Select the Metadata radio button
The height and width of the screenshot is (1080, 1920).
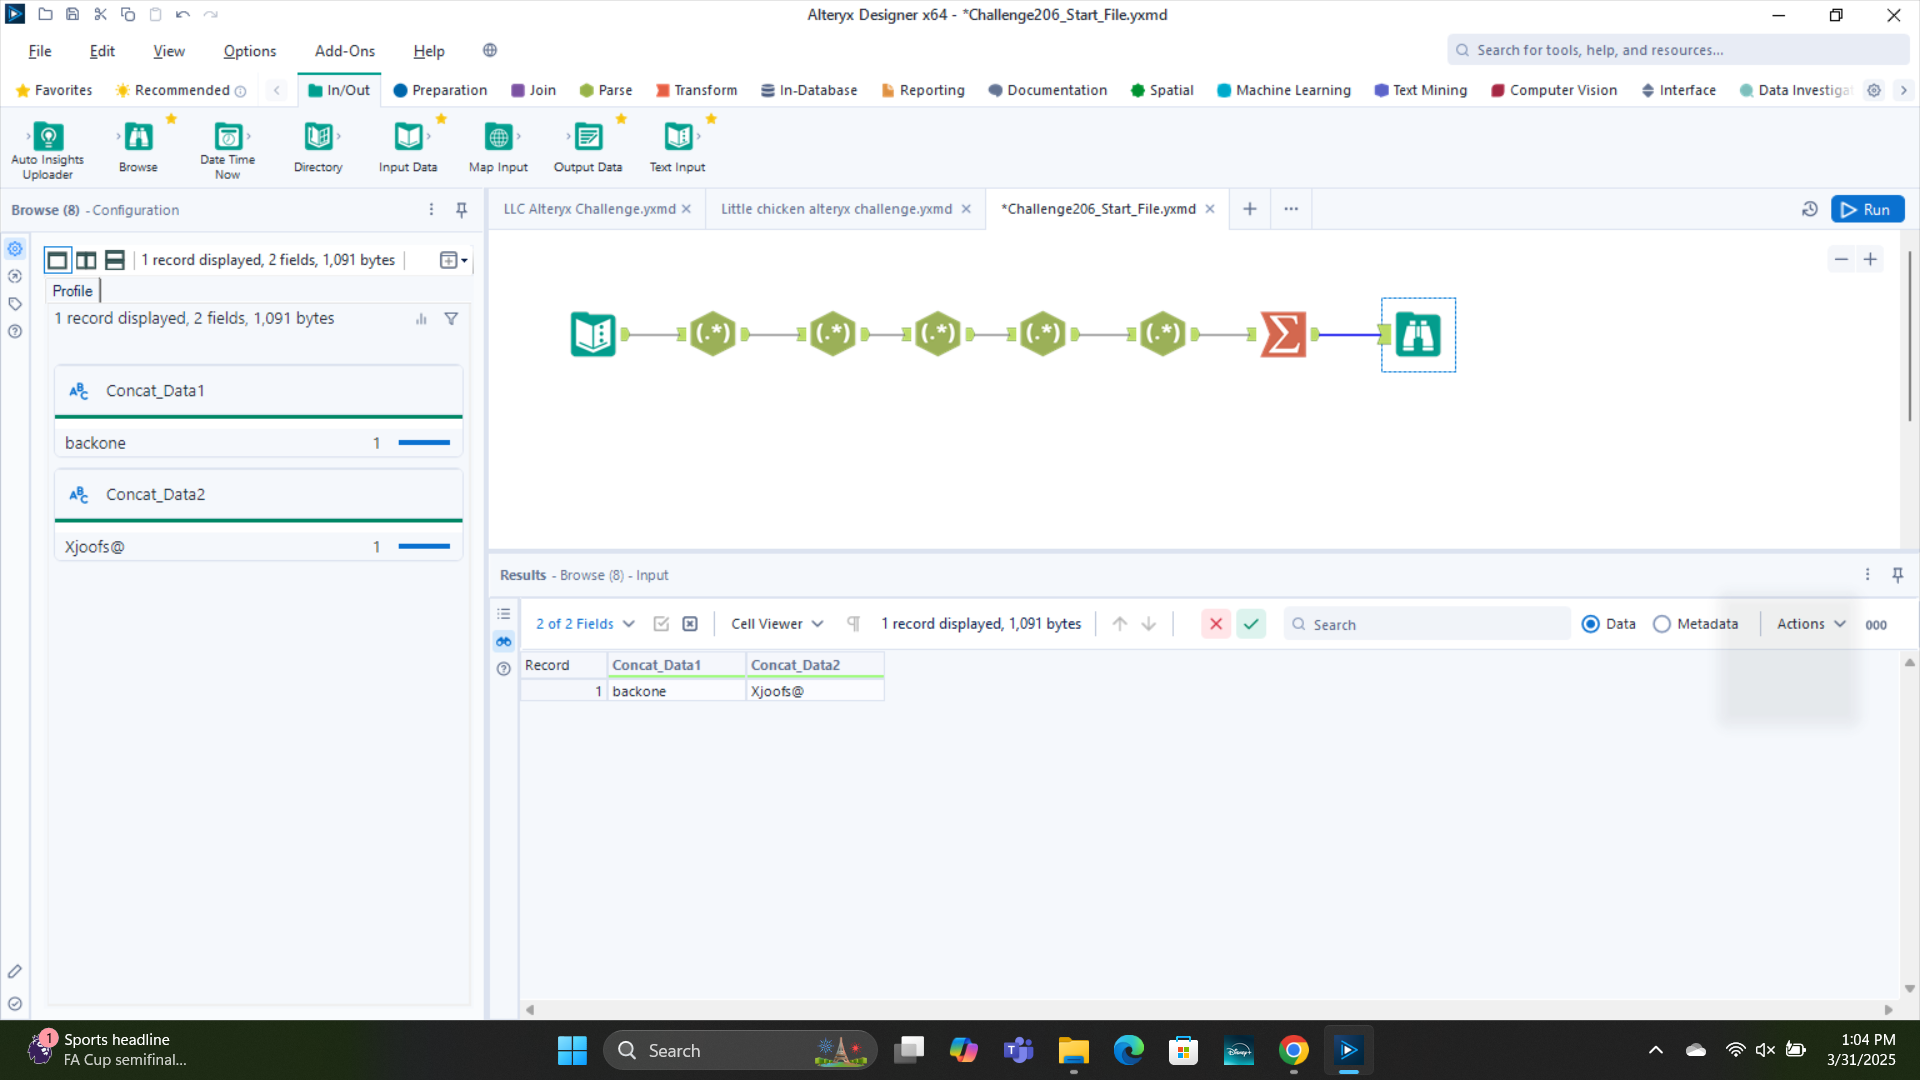tap(1662, 624)
